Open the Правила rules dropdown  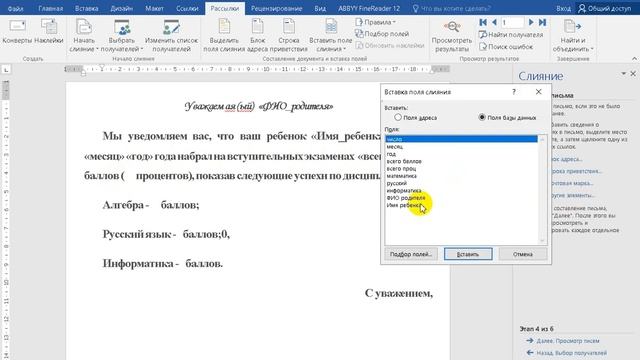tap(375, 22)
